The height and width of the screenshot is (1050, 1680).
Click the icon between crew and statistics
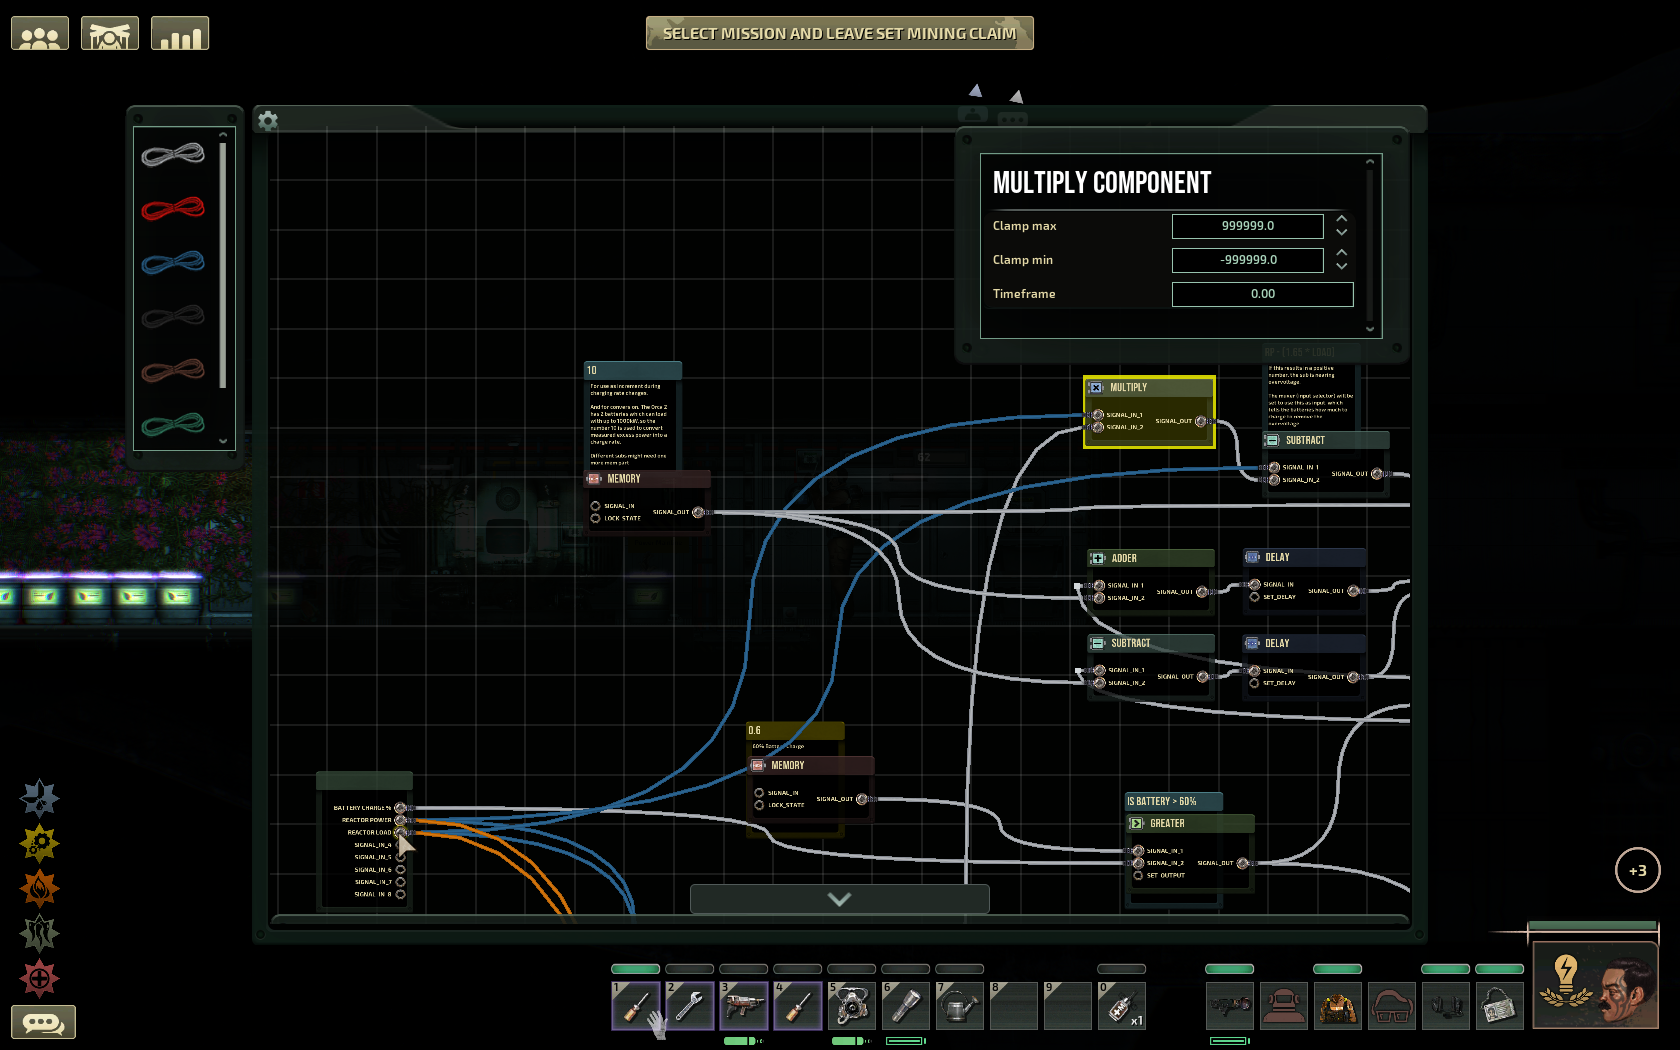[110, 34]
